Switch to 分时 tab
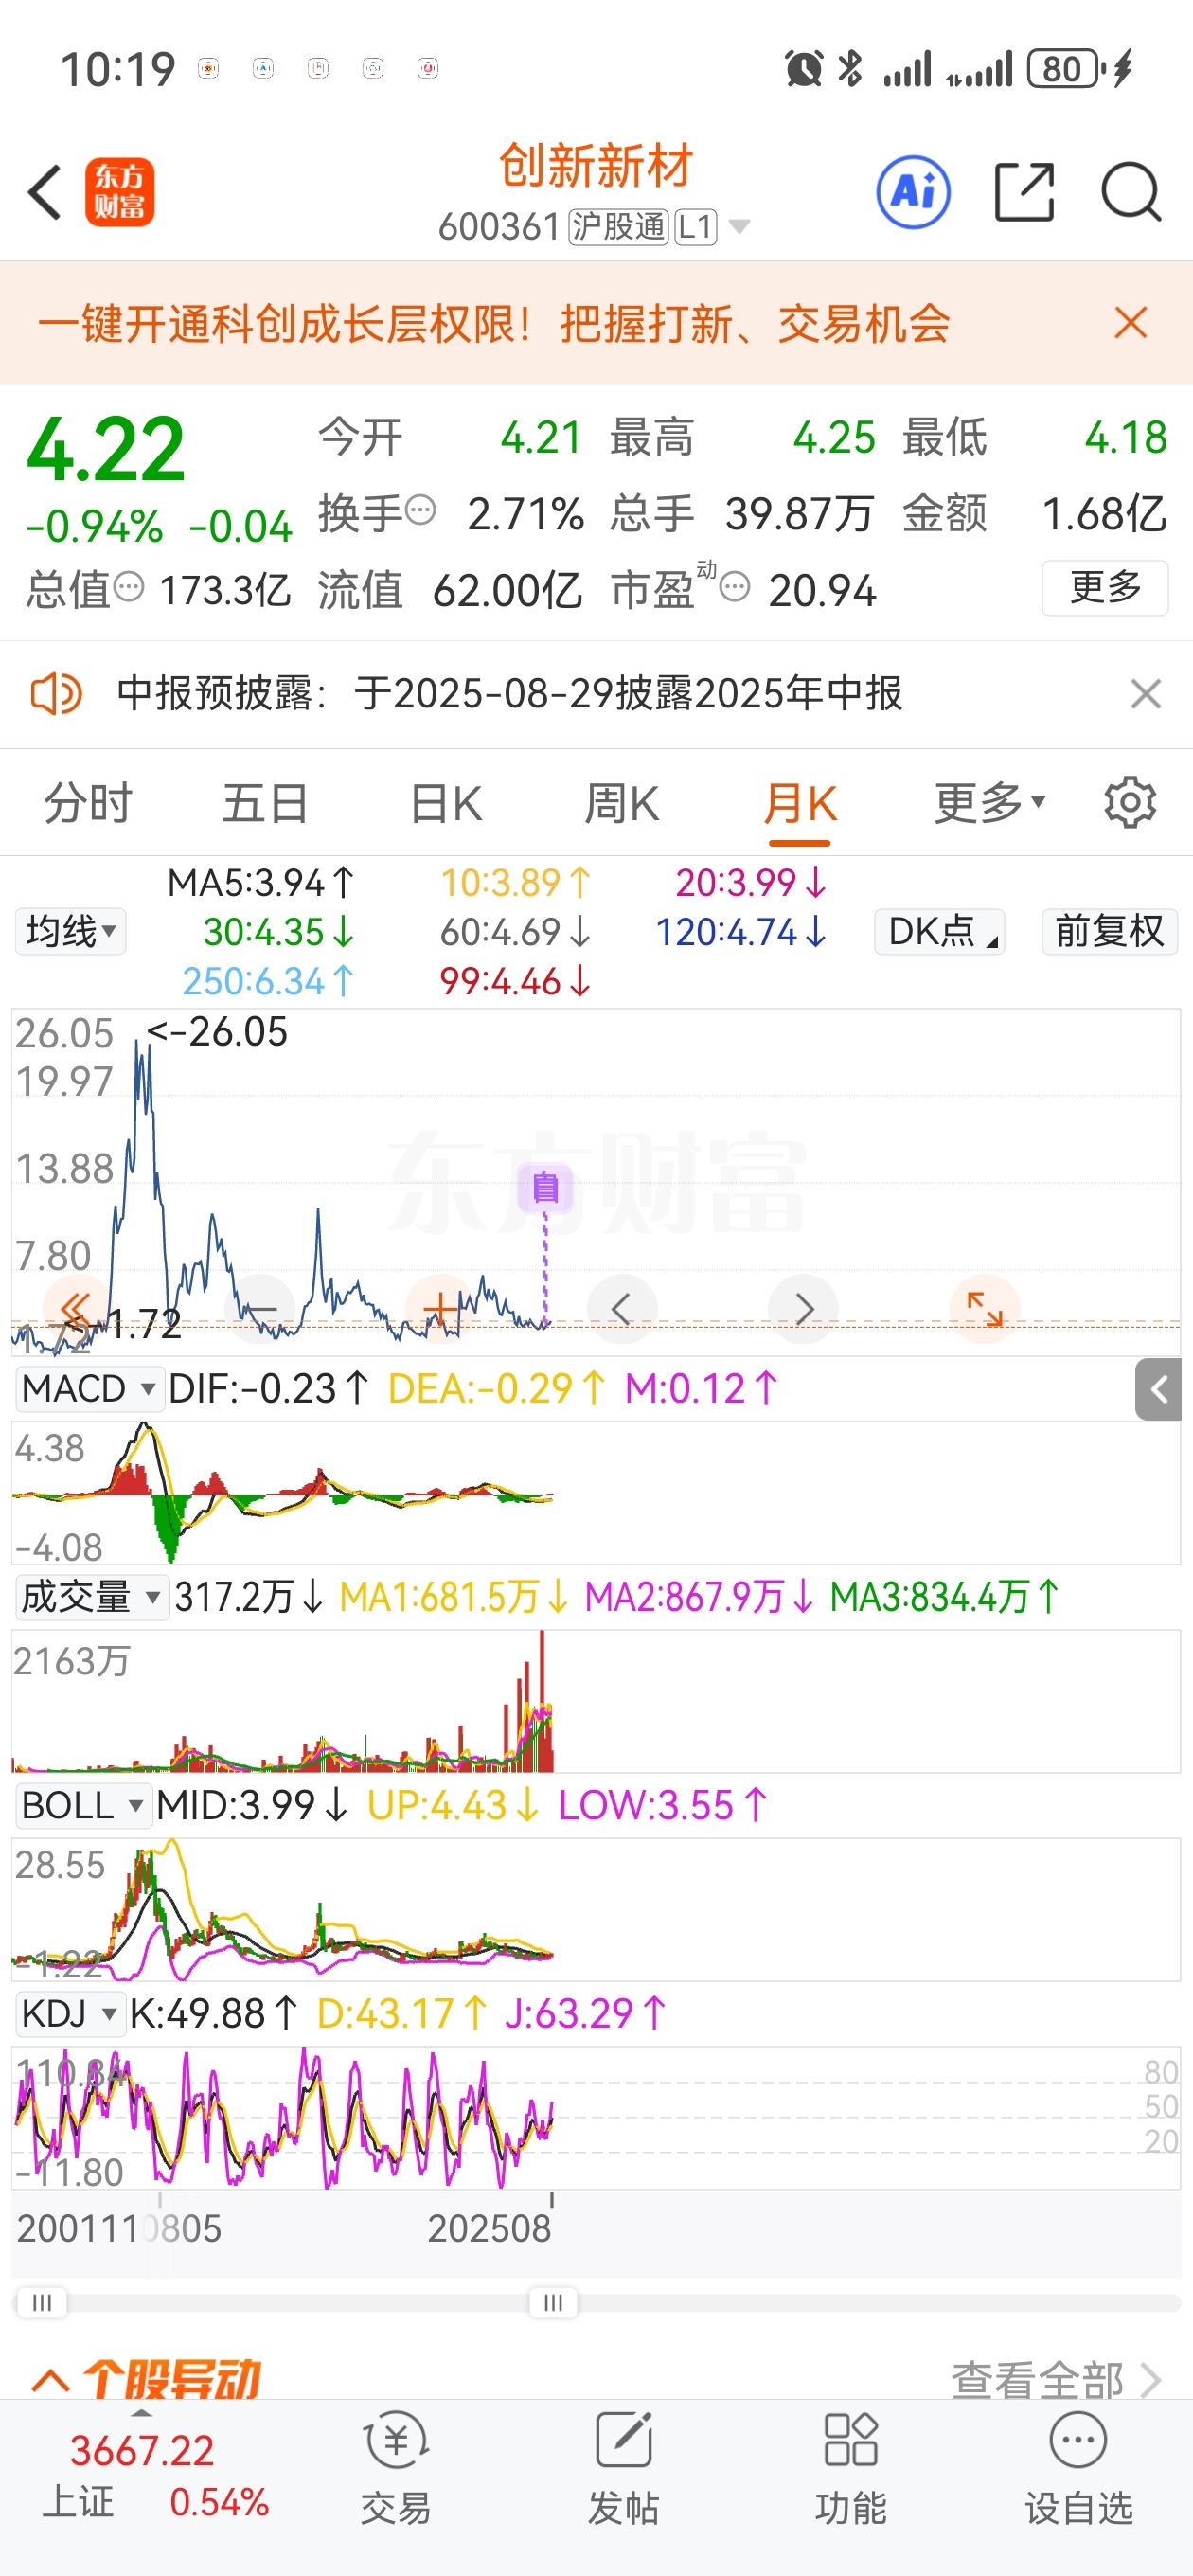The height and width of the screenshot is (2576, 1193). click(x=88, y=803)
